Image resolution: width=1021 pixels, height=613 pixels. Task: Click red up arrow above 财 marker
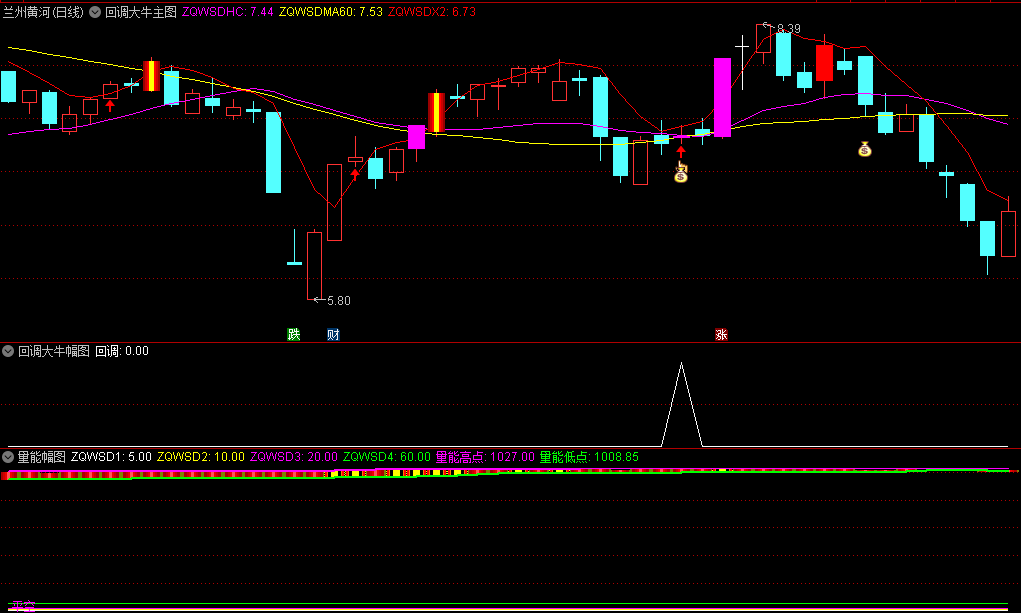pos(355,174)
